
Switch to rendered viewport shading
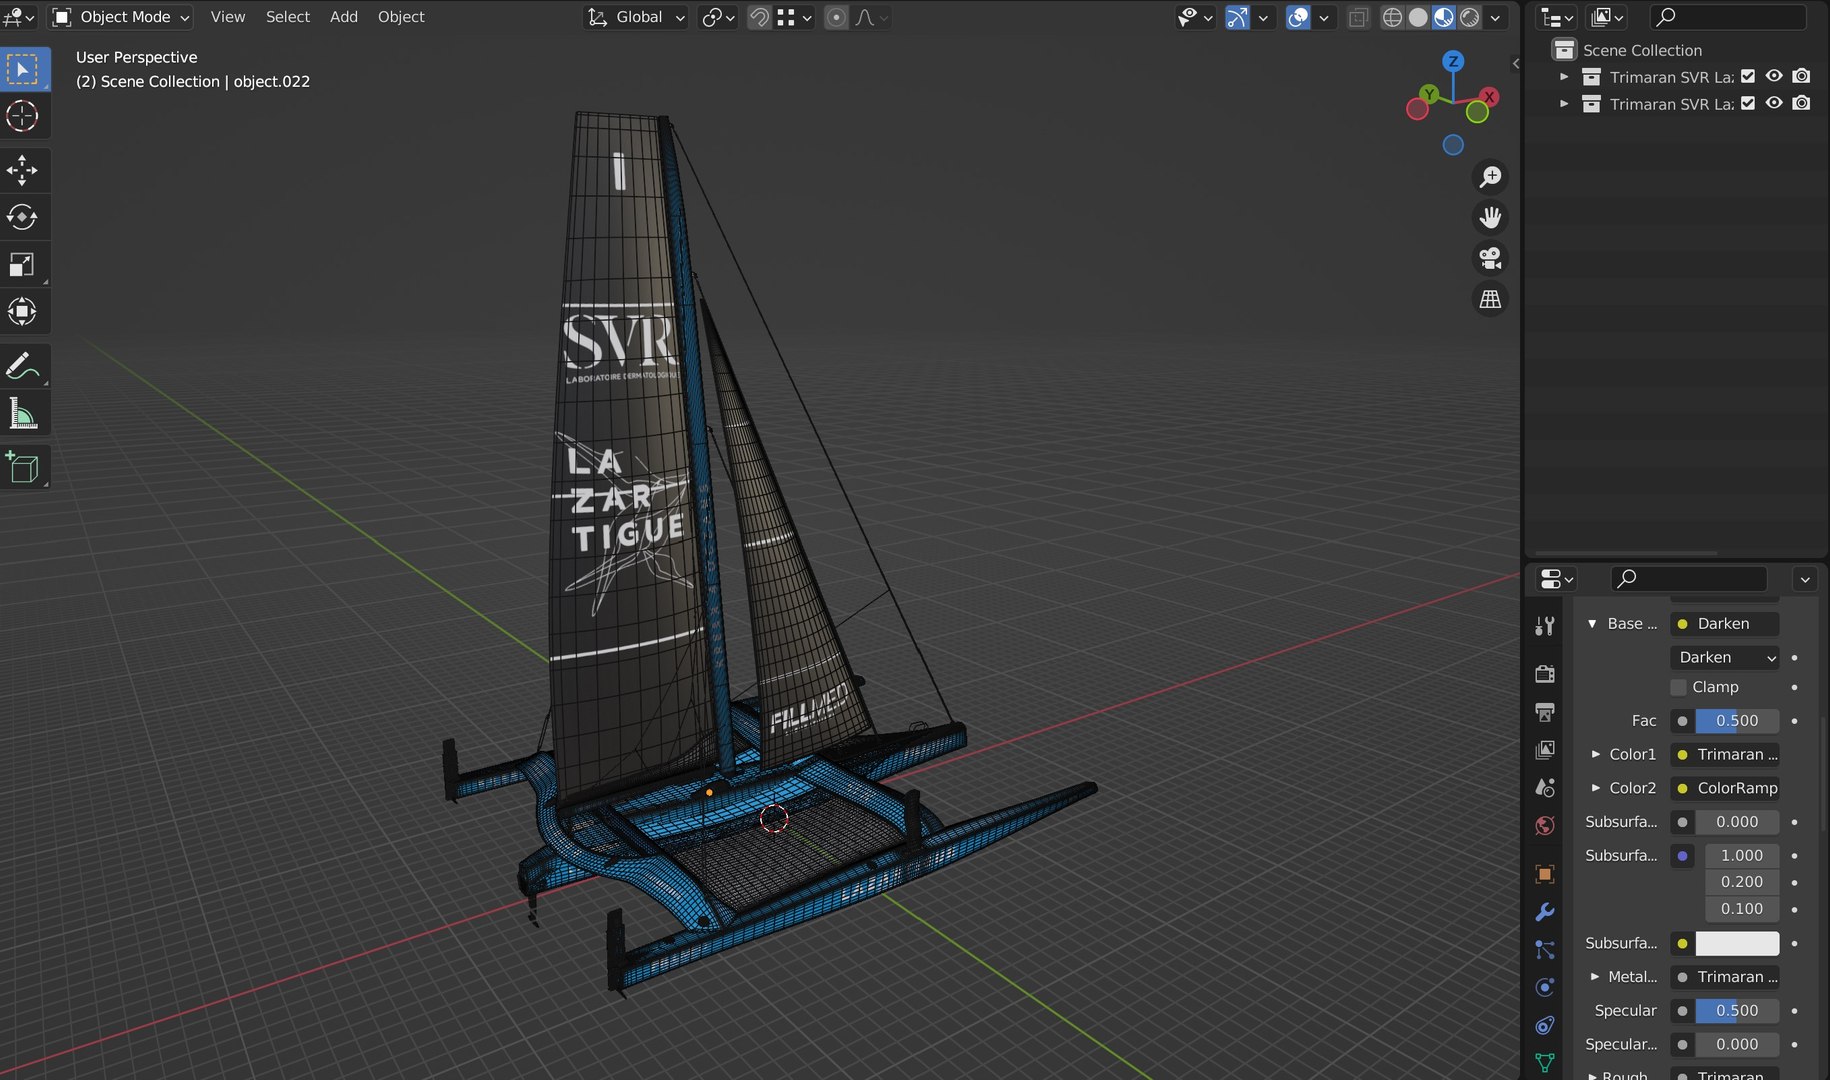tap(1470, 17)
